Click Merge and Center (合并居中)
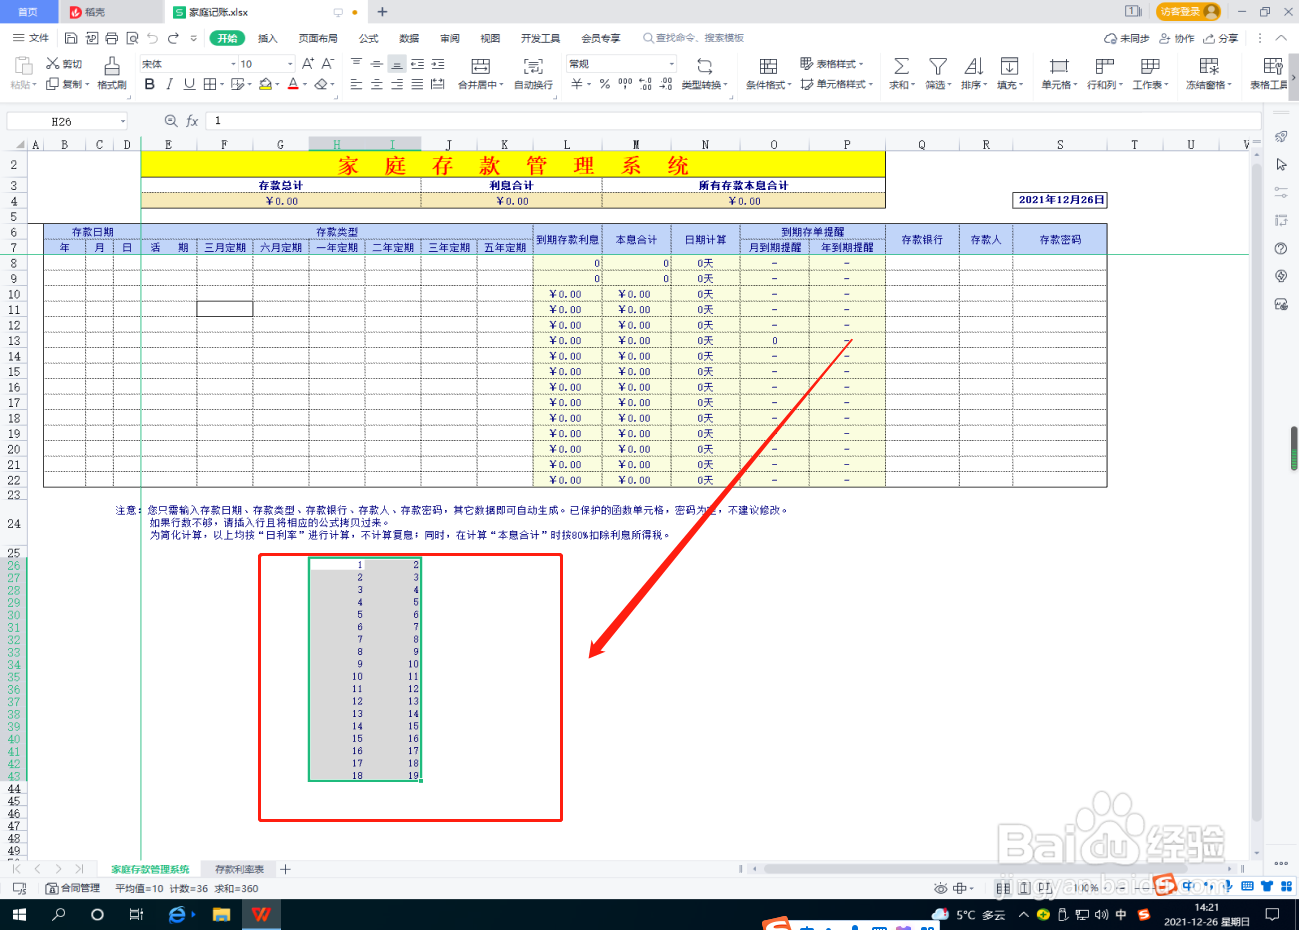Image resolution: width=1299 pixels, height=930 pixels. pos(481,73)
